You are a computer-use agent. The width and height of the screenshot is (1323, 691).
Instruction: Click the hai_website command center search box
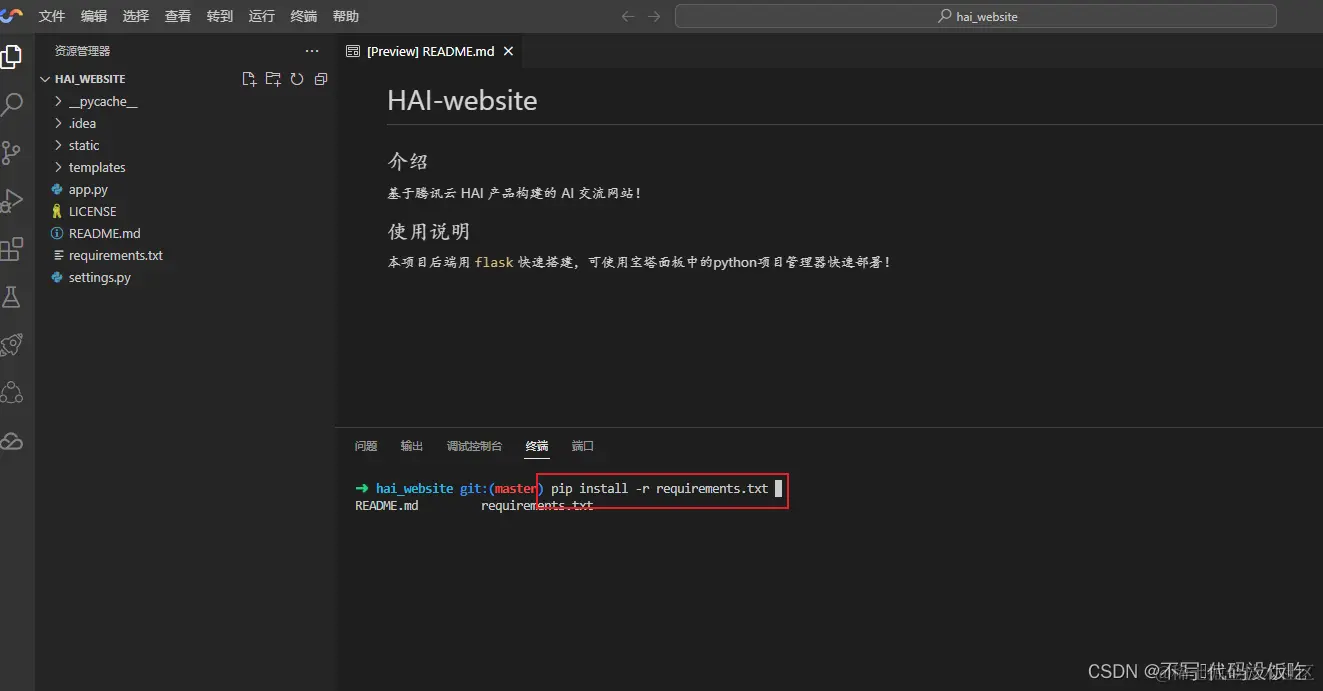tap(976, 16)
